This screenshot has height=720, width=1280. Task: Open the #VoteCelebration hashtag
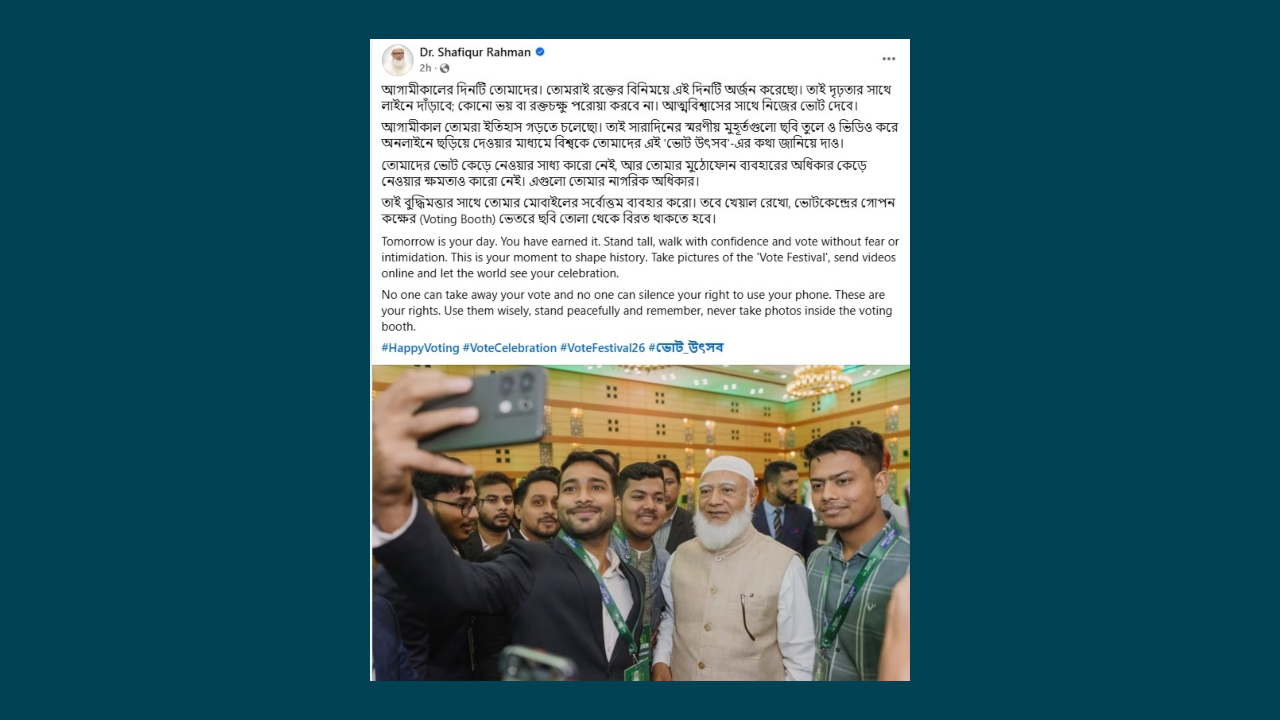(x=509, y=348)
